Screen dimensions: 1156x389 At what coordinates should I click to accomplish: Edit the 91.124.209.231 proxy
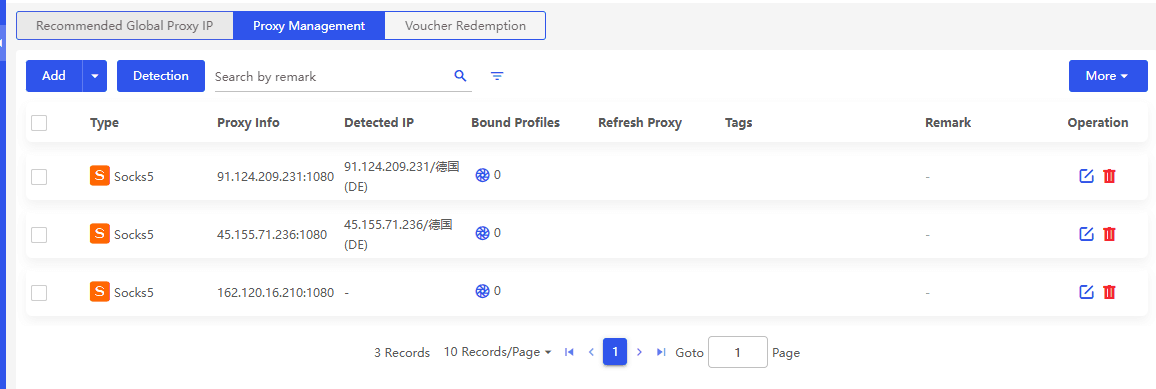point(1086,176)
